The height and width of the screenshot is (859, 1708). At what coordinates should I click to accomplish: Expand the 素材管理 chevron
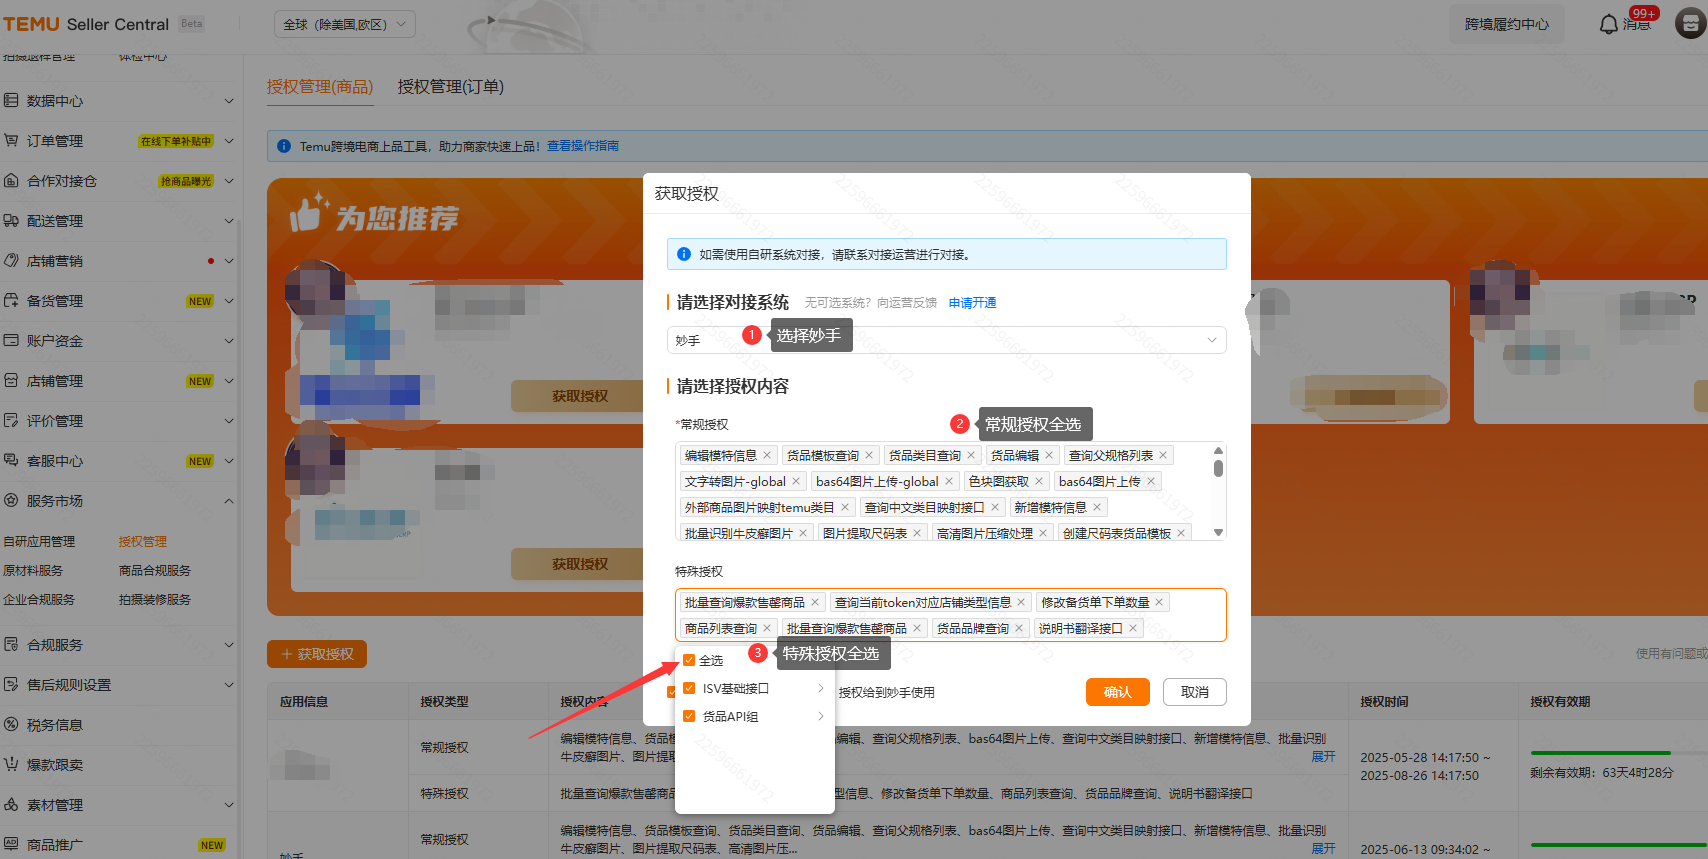(229, 805)
